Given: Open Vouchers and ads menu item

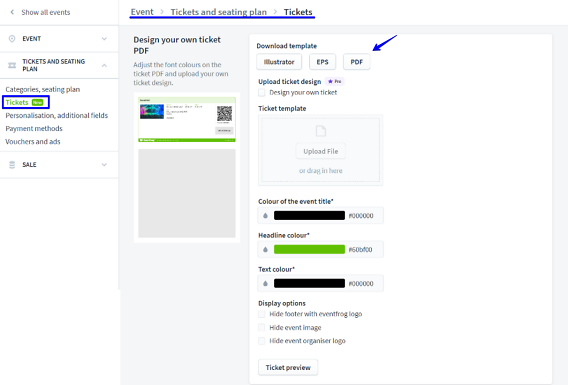Looking at the screenshot, I should (x=33, y=142).
